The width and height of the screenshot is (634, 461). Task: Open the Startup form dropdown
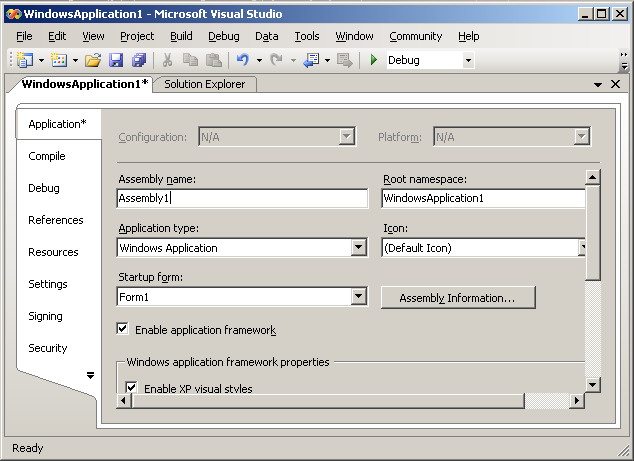tap(358, 297)
